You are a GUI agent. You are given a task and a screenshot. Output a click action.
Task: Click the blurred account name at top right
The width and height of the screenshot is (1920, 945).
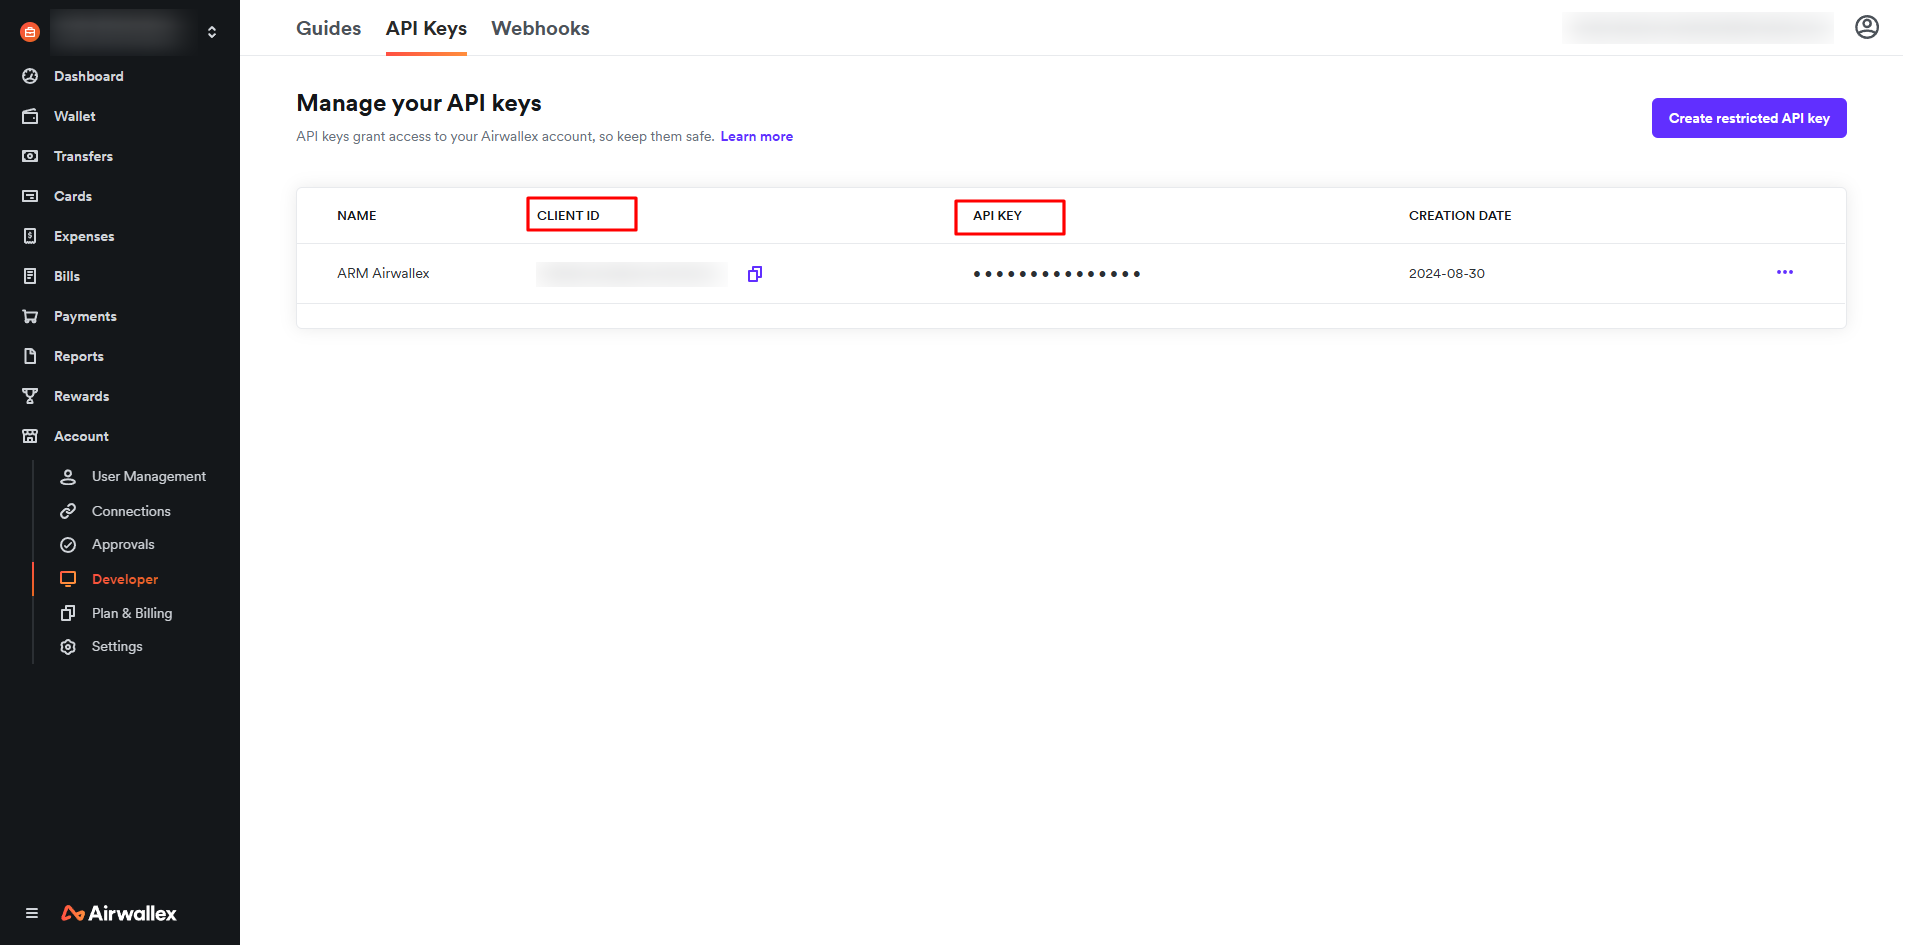pyautogui.click(x=1698, y=28)
